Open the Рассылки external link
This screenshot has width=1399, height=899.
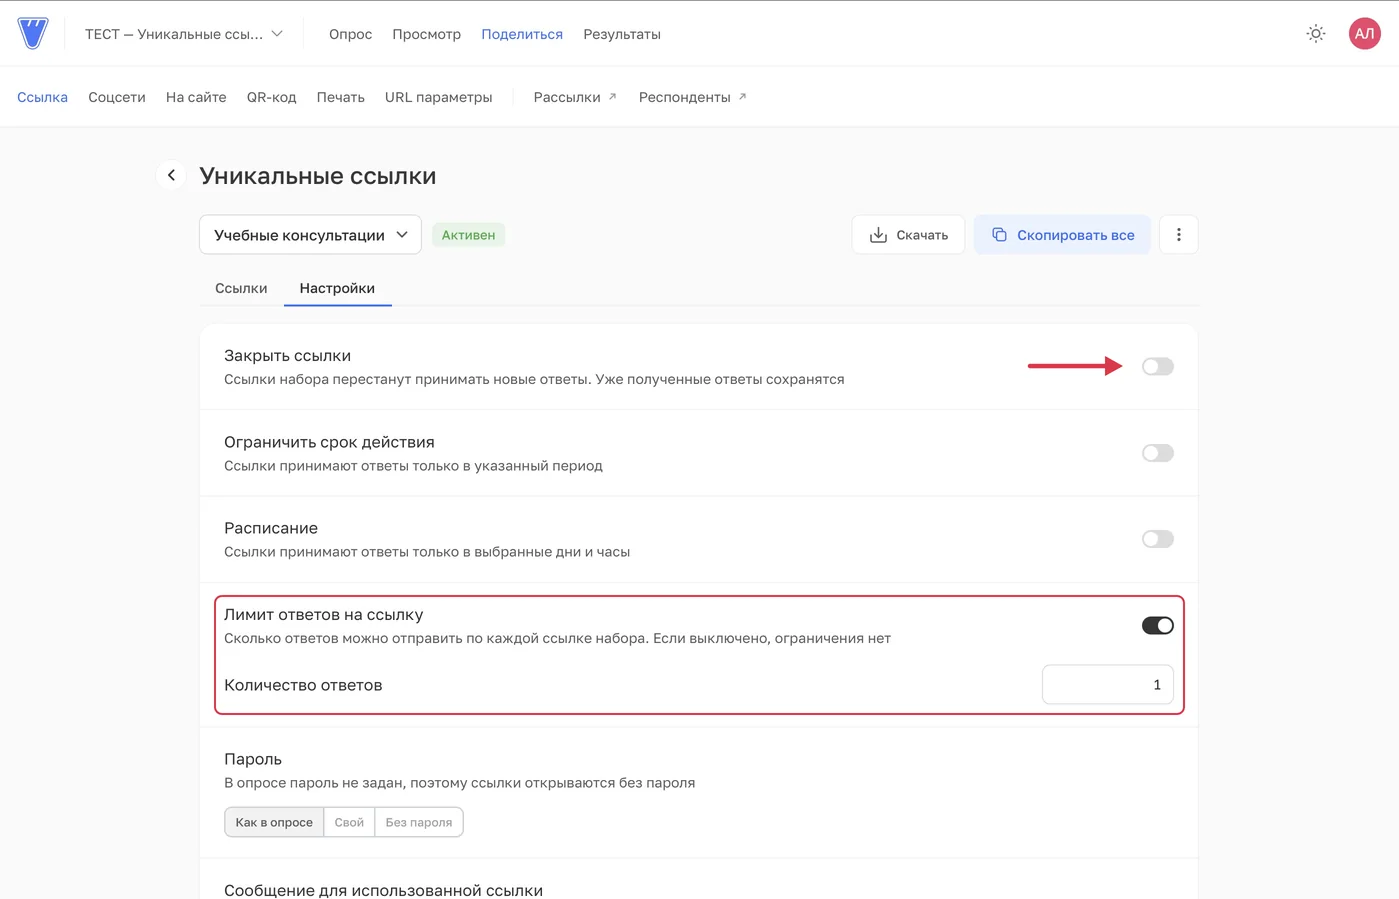(x=575, y=97)
